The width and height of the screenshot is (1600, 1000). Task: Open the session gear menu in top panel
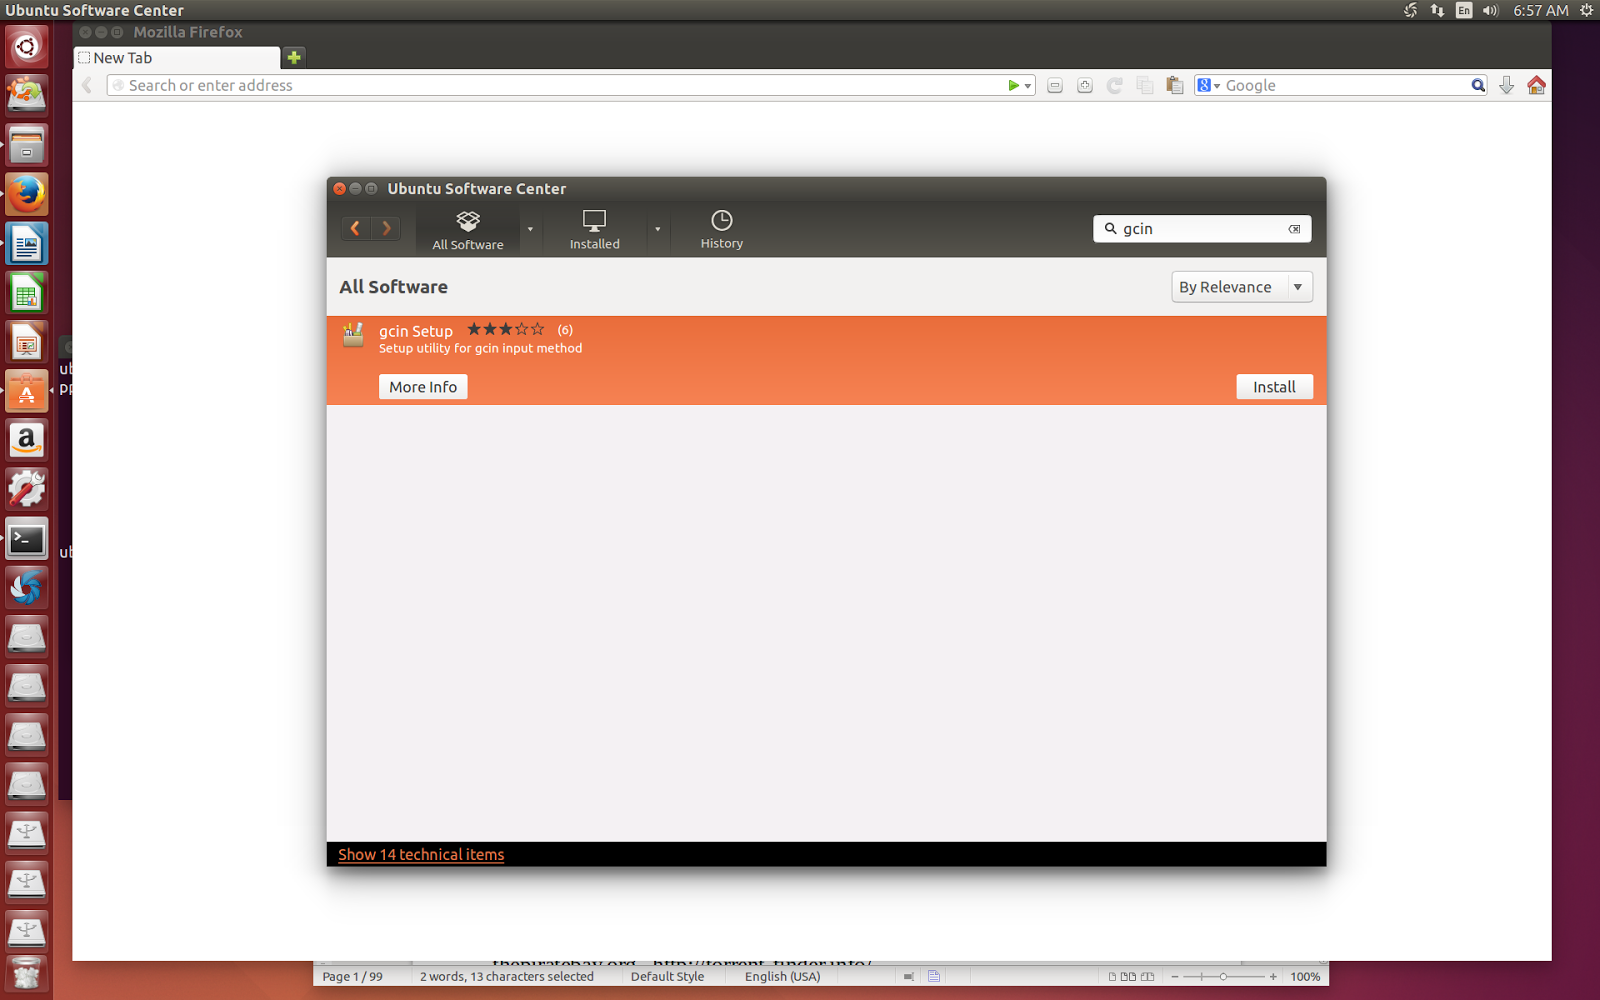[x=1586, y=10]
